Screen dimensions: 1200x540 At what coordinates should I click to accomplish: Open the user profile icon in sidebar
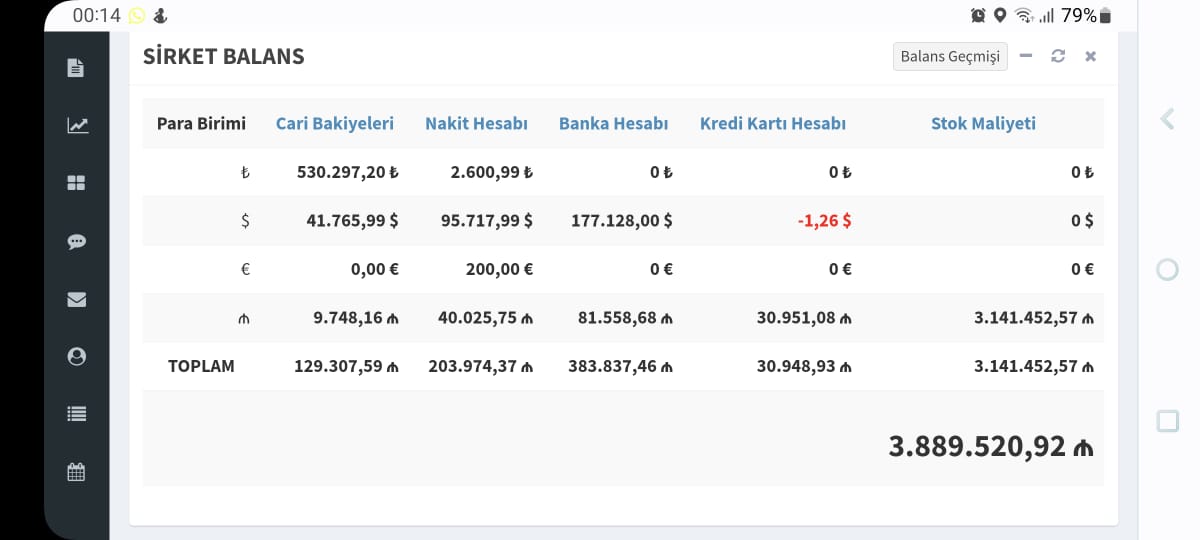(x=76, y=356)
